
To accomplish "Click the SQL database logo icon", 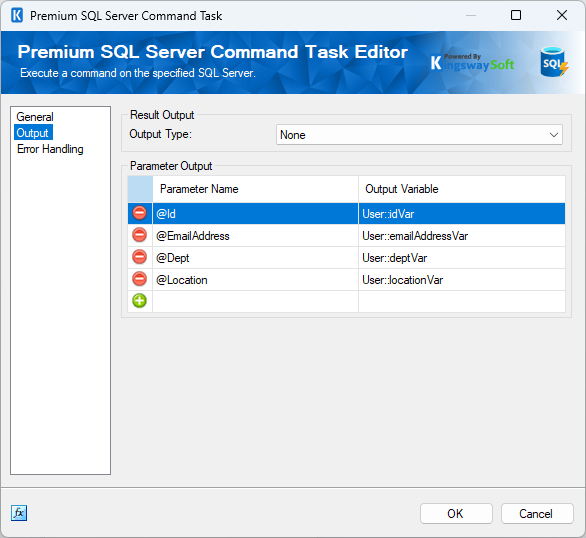I will (553, 62).
